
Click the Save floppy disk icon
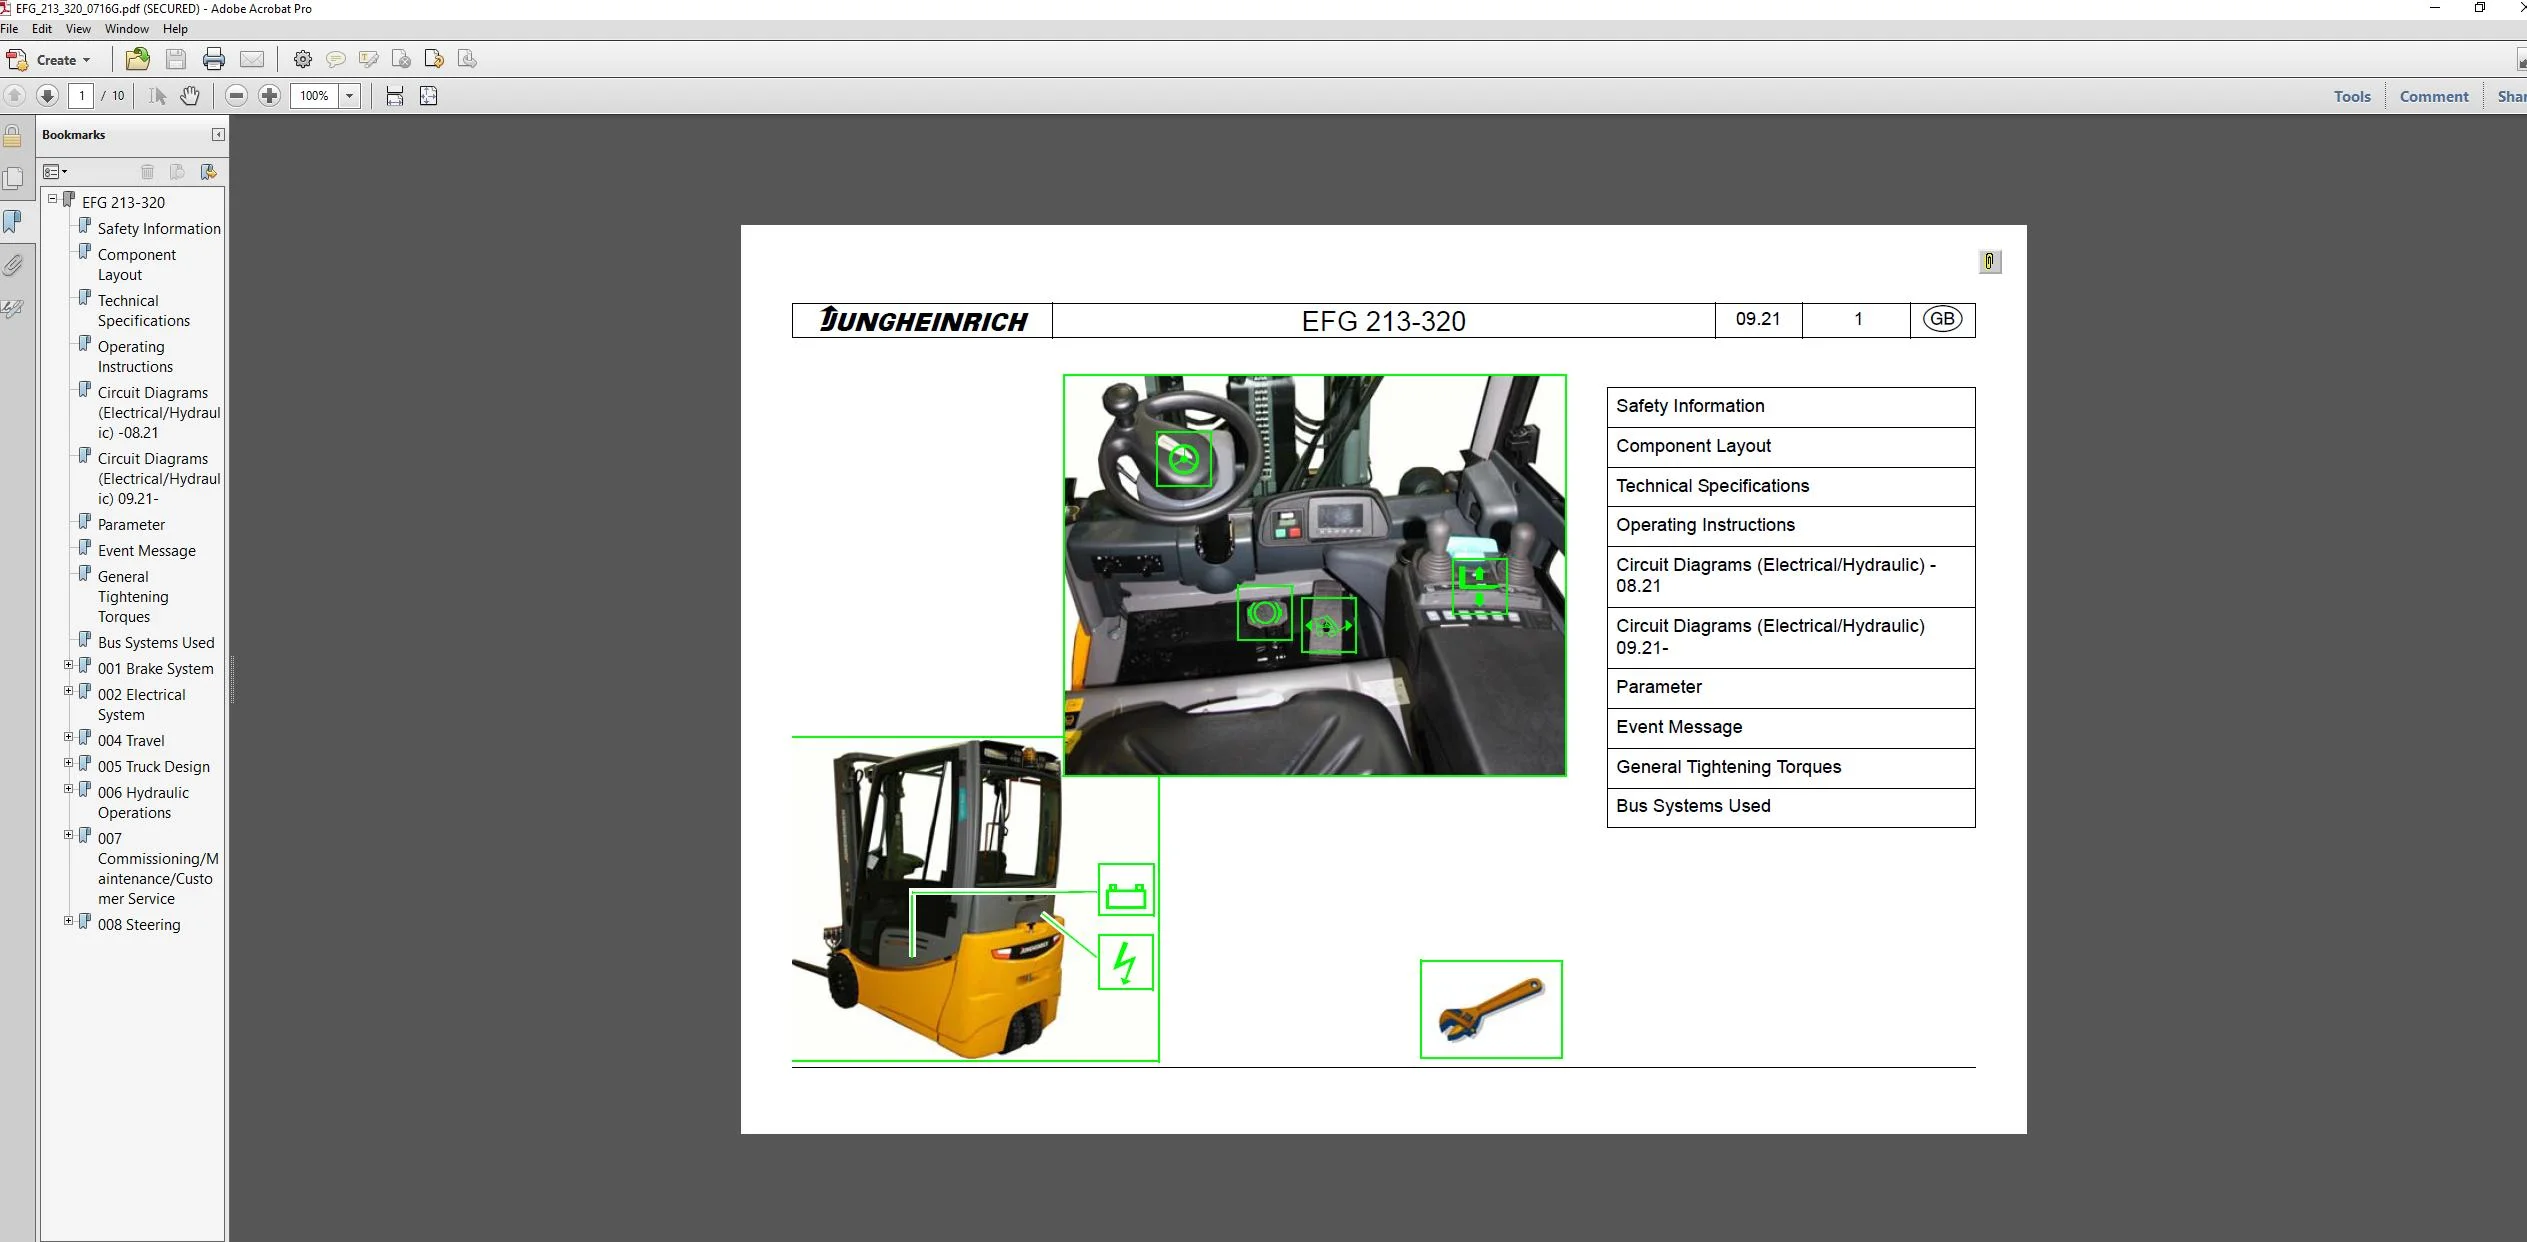tap(176, 59)
